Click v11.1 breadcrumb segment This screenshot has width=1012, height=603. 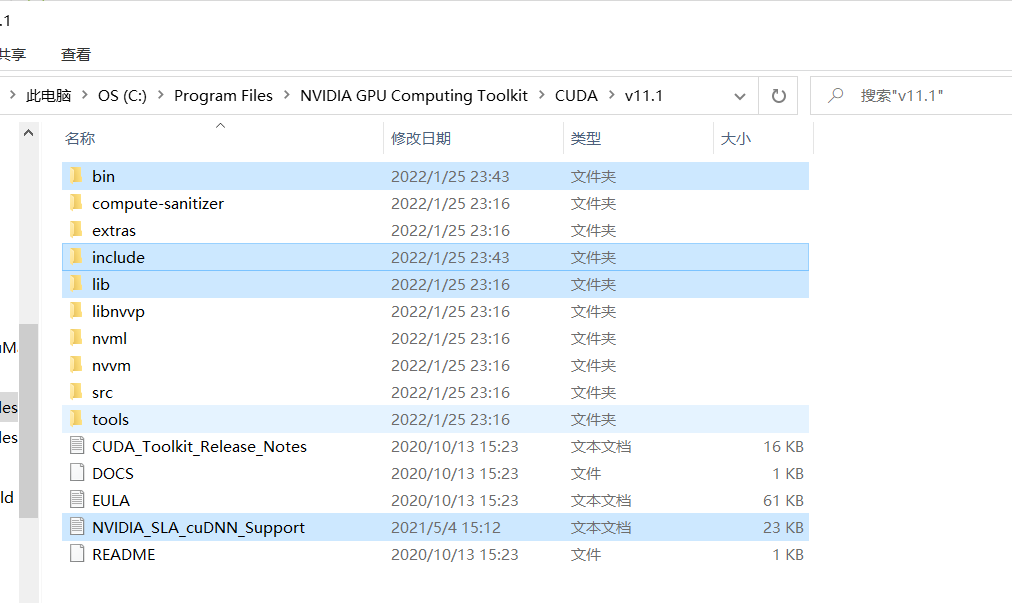(643, 96)
